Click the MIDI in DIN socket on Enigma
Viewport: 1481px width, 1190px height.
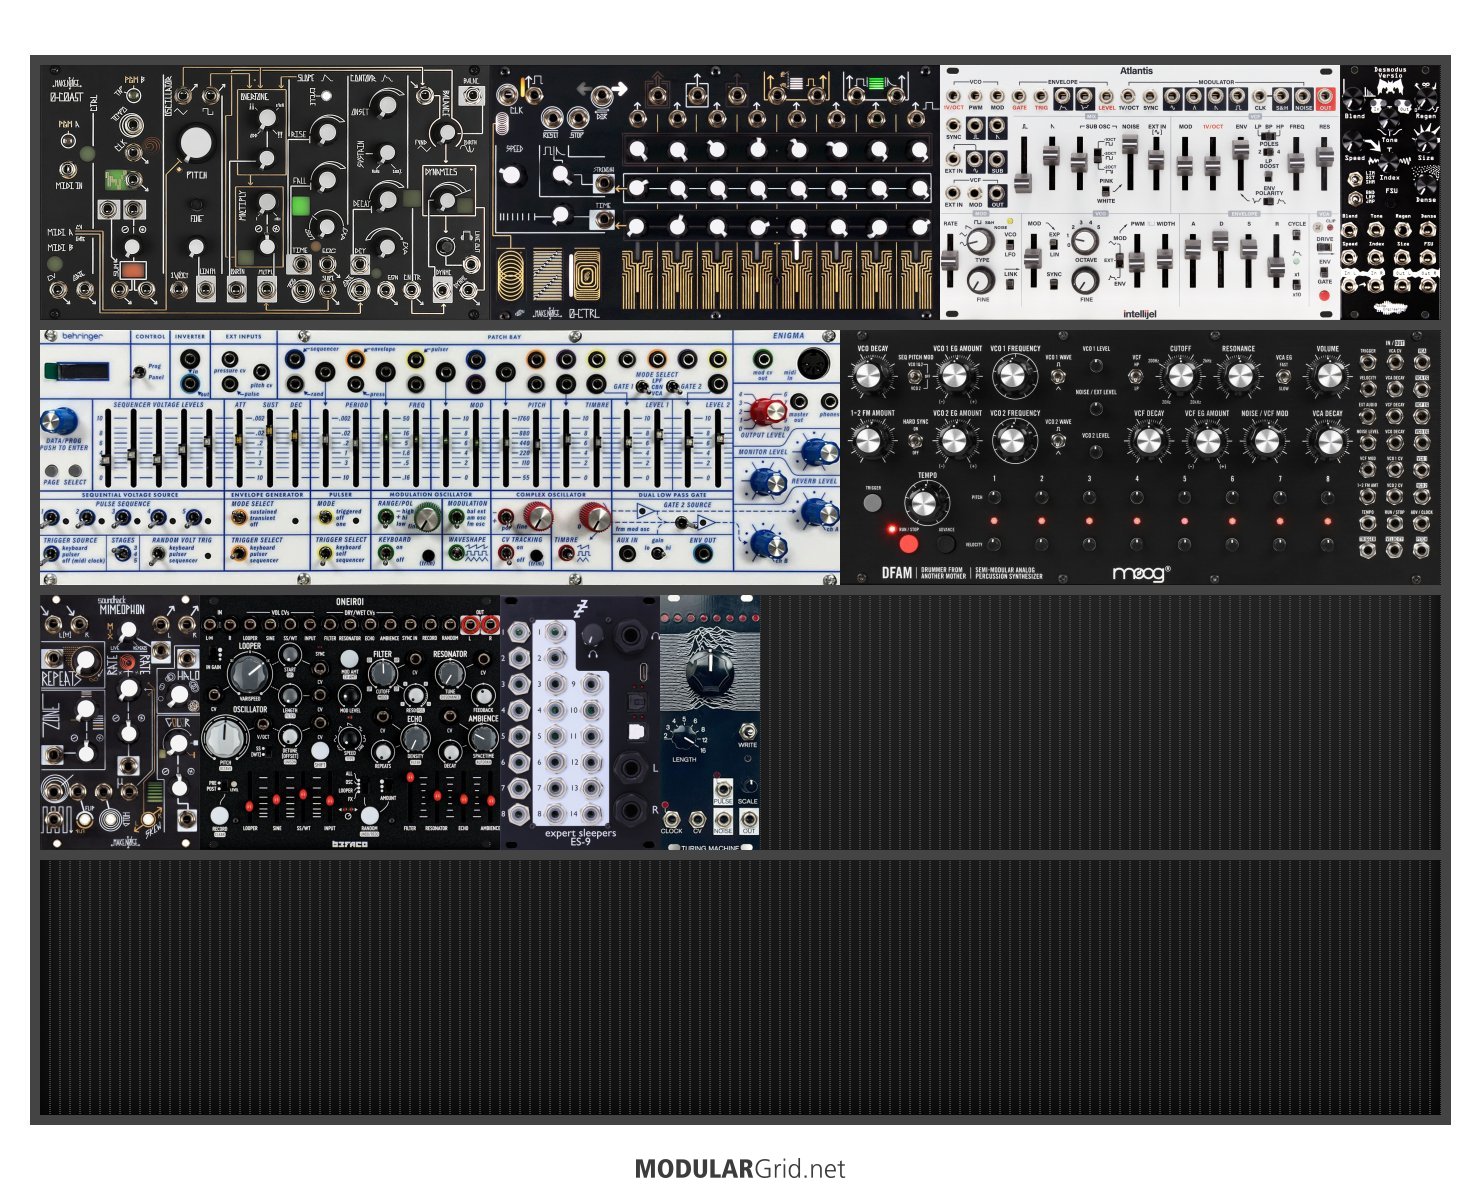pos(812,362)
